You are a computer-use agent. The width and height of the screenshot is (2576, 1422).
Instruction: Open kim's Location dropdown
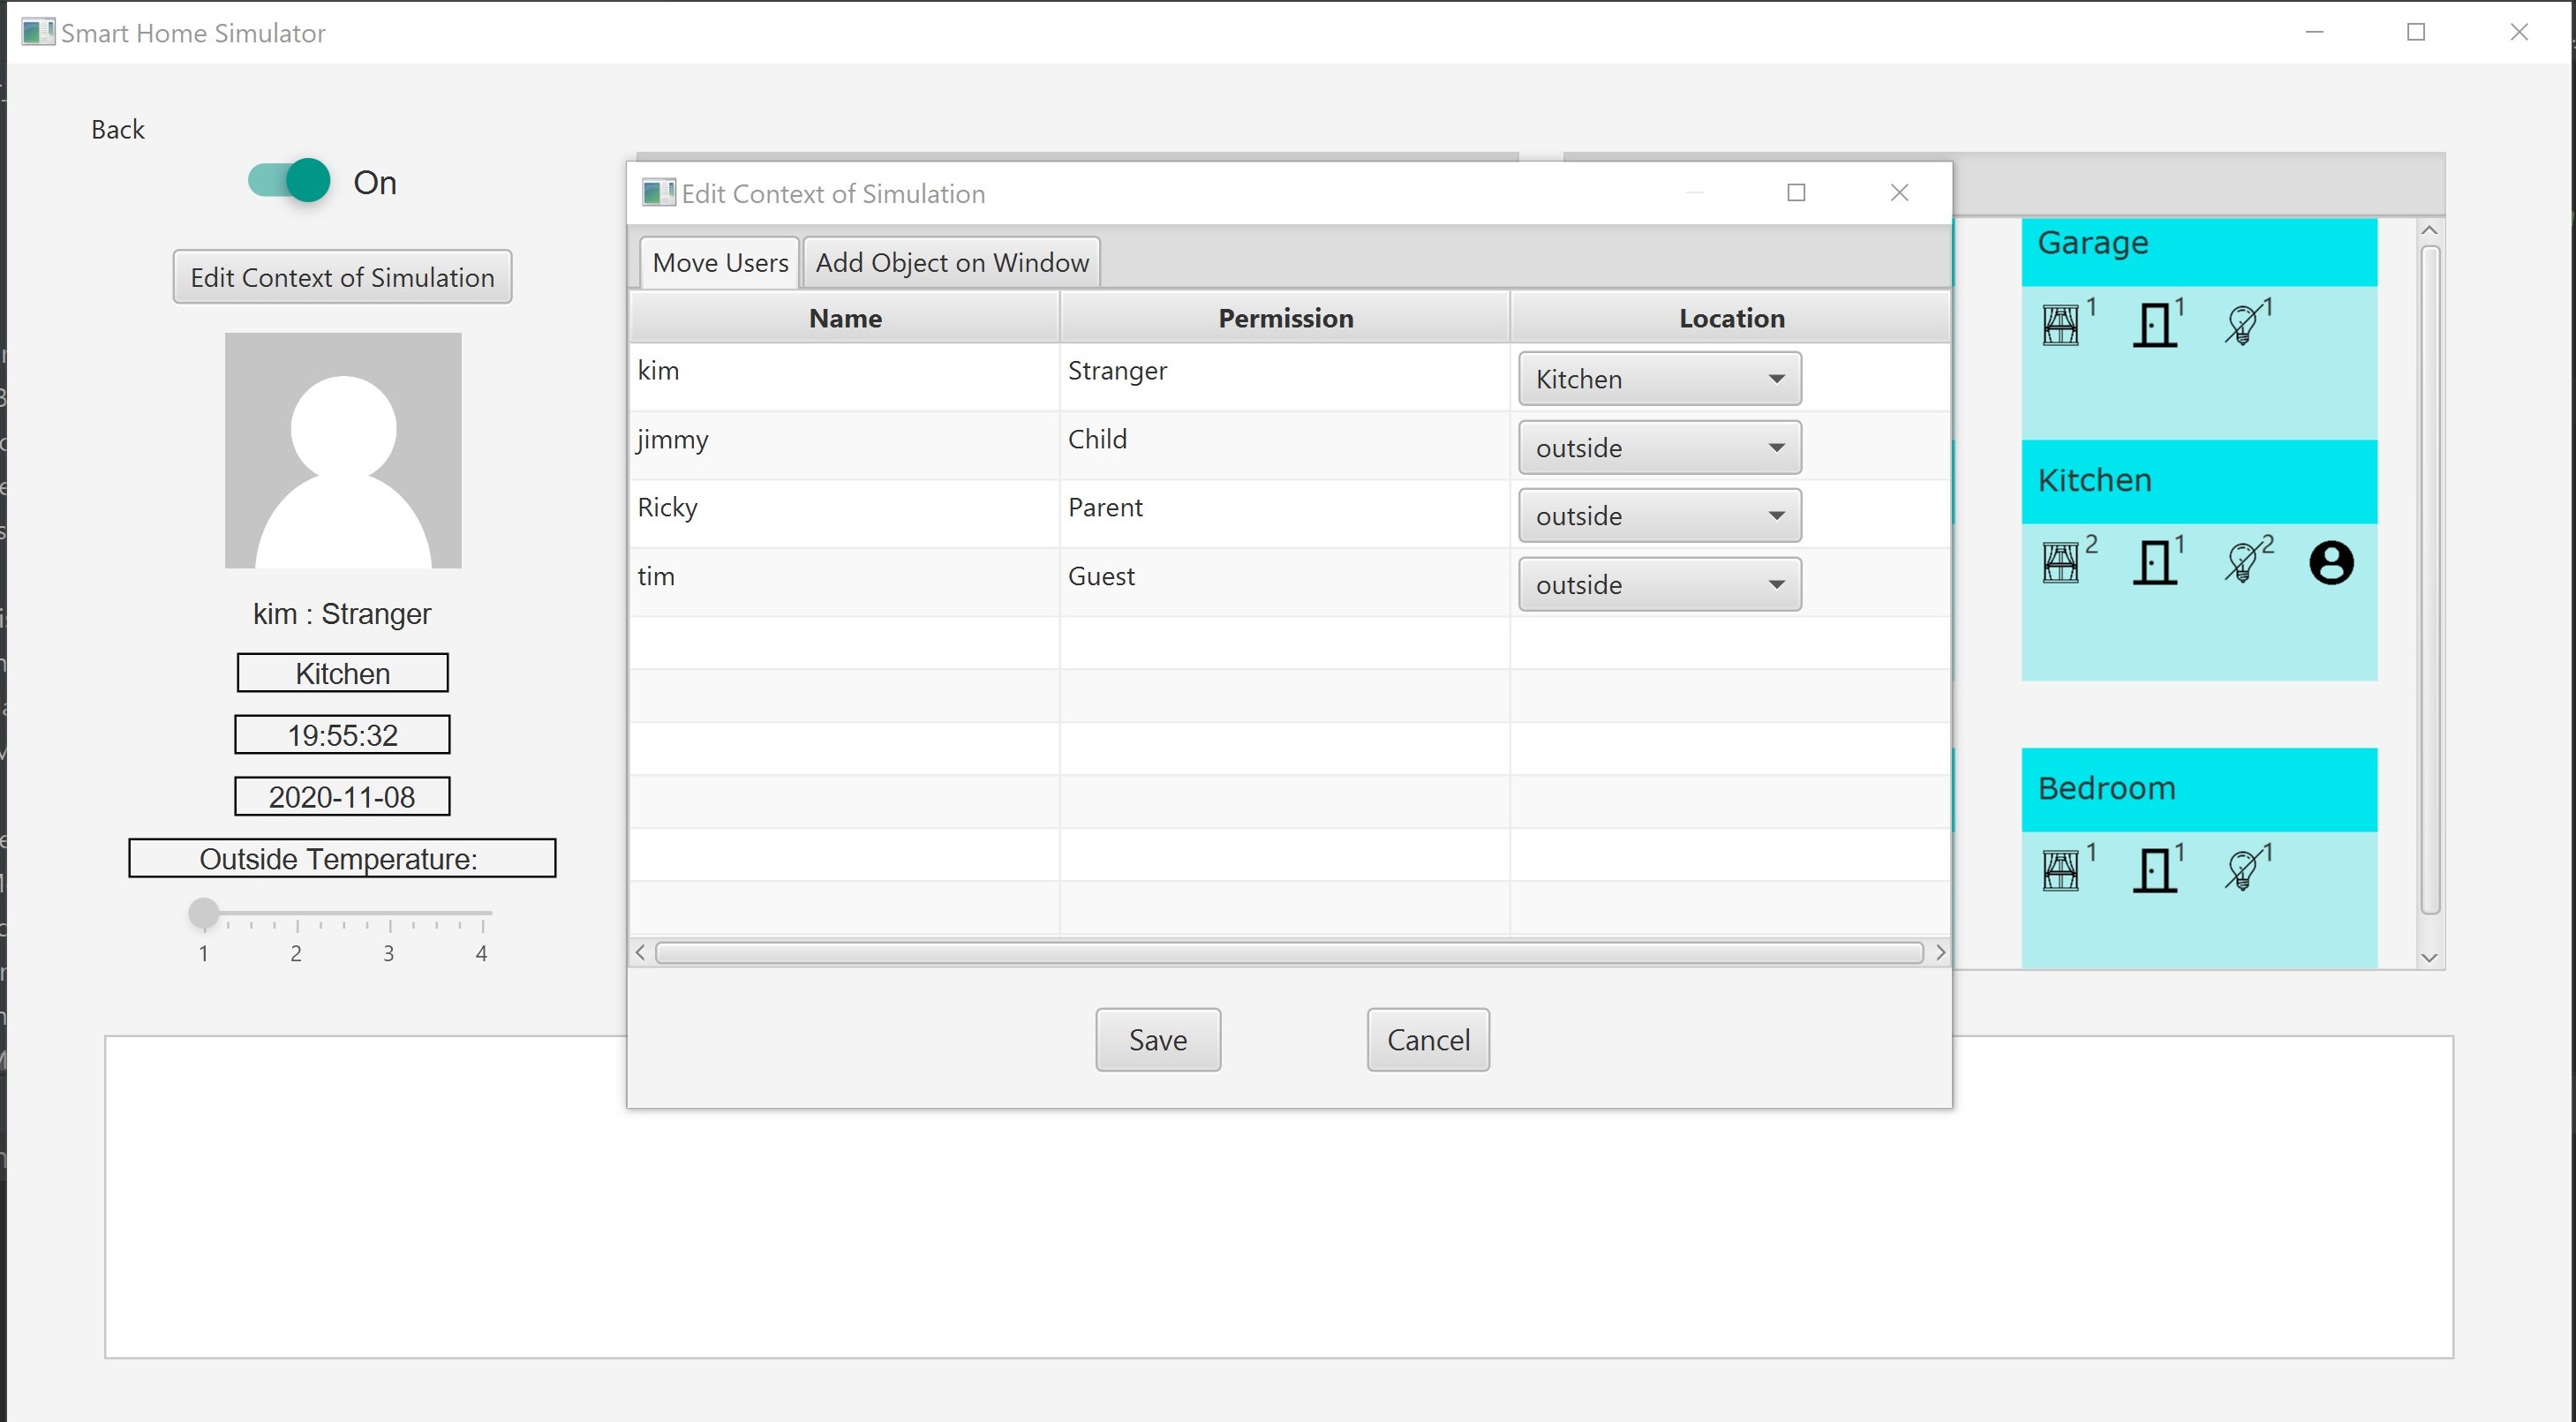[1659, 379]
